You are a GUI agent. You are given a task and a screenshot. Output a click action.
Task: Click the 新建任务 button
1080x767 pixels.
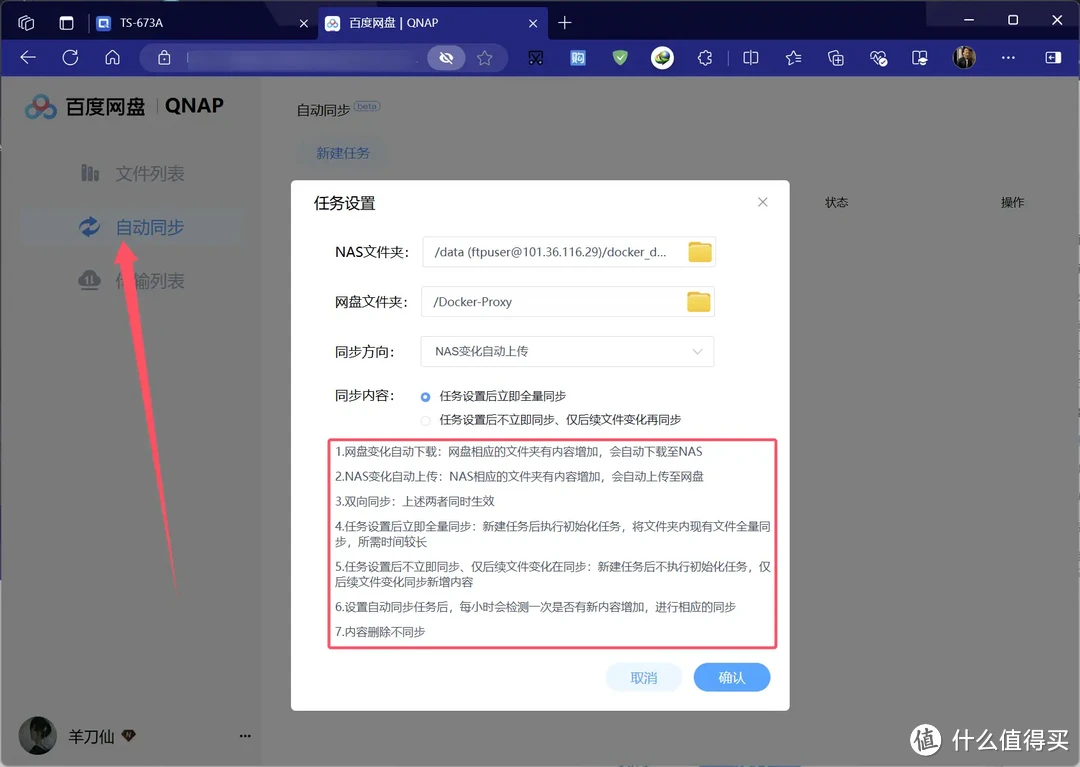(x=342, y=153)
